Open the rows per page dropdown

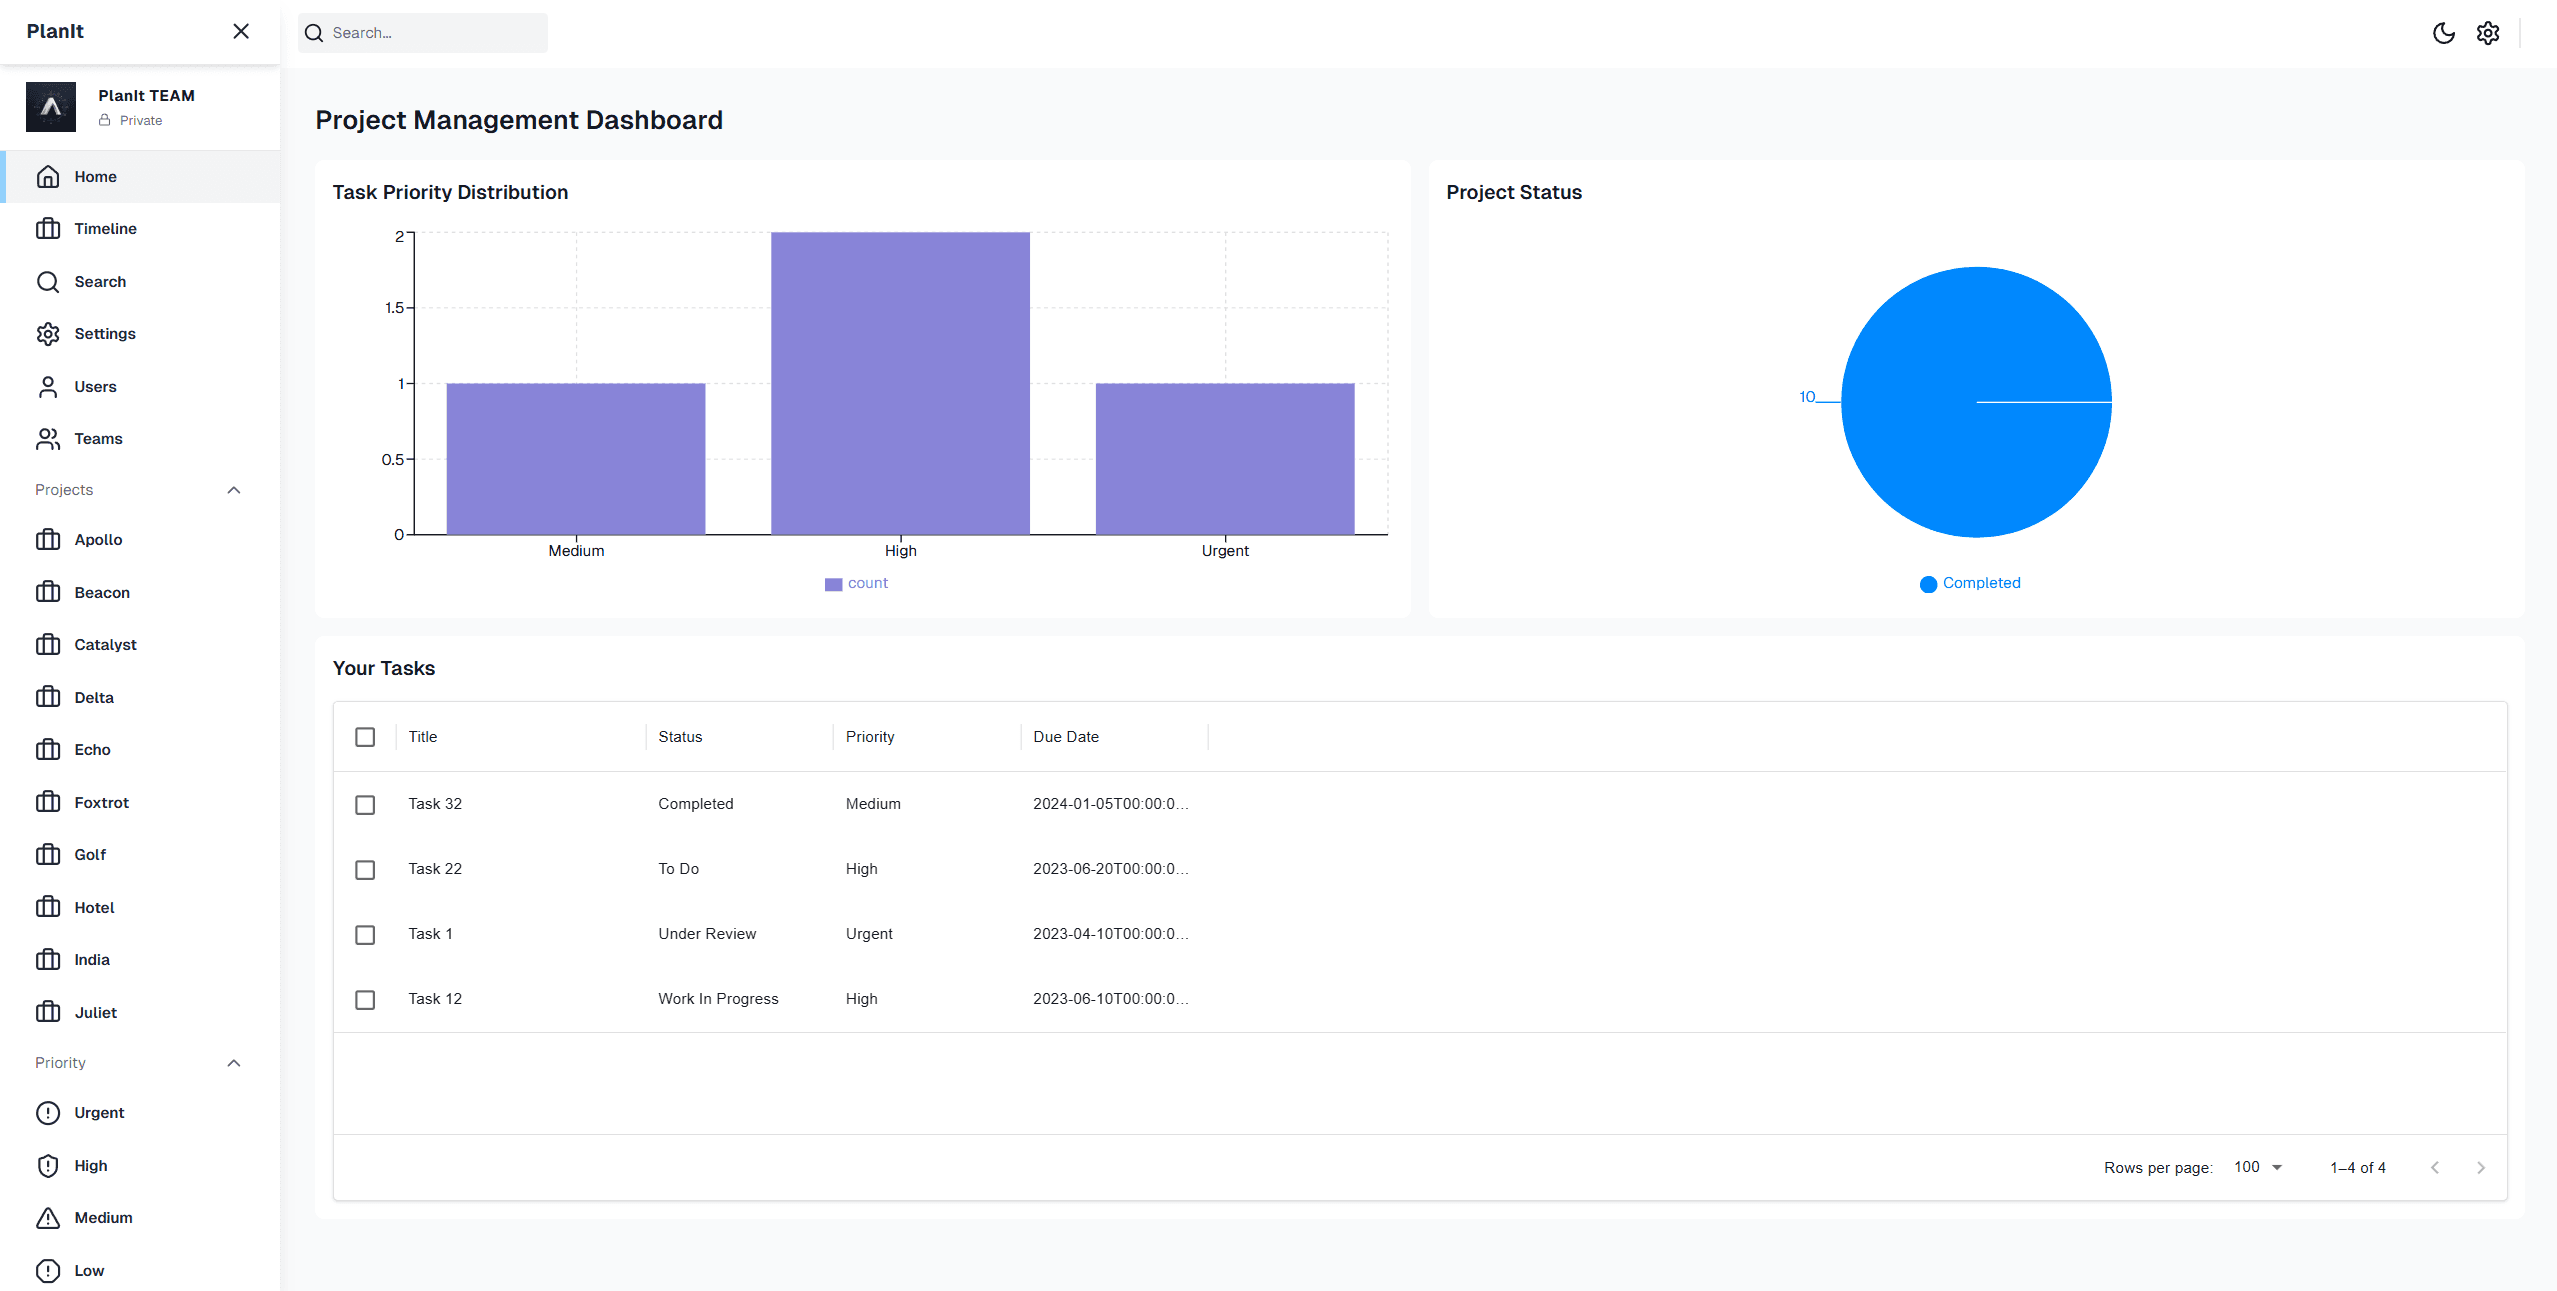click(x=2258, y=1167)
